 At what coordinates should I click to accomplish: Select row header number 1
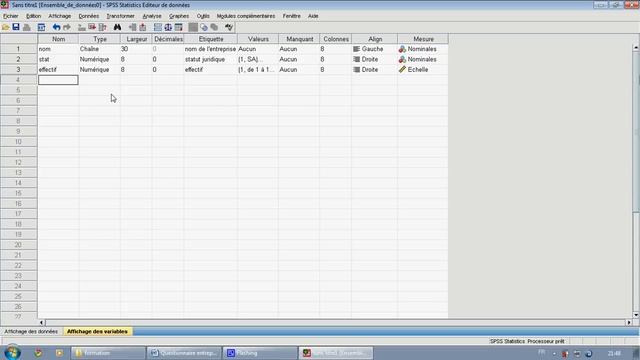(18, 49)
